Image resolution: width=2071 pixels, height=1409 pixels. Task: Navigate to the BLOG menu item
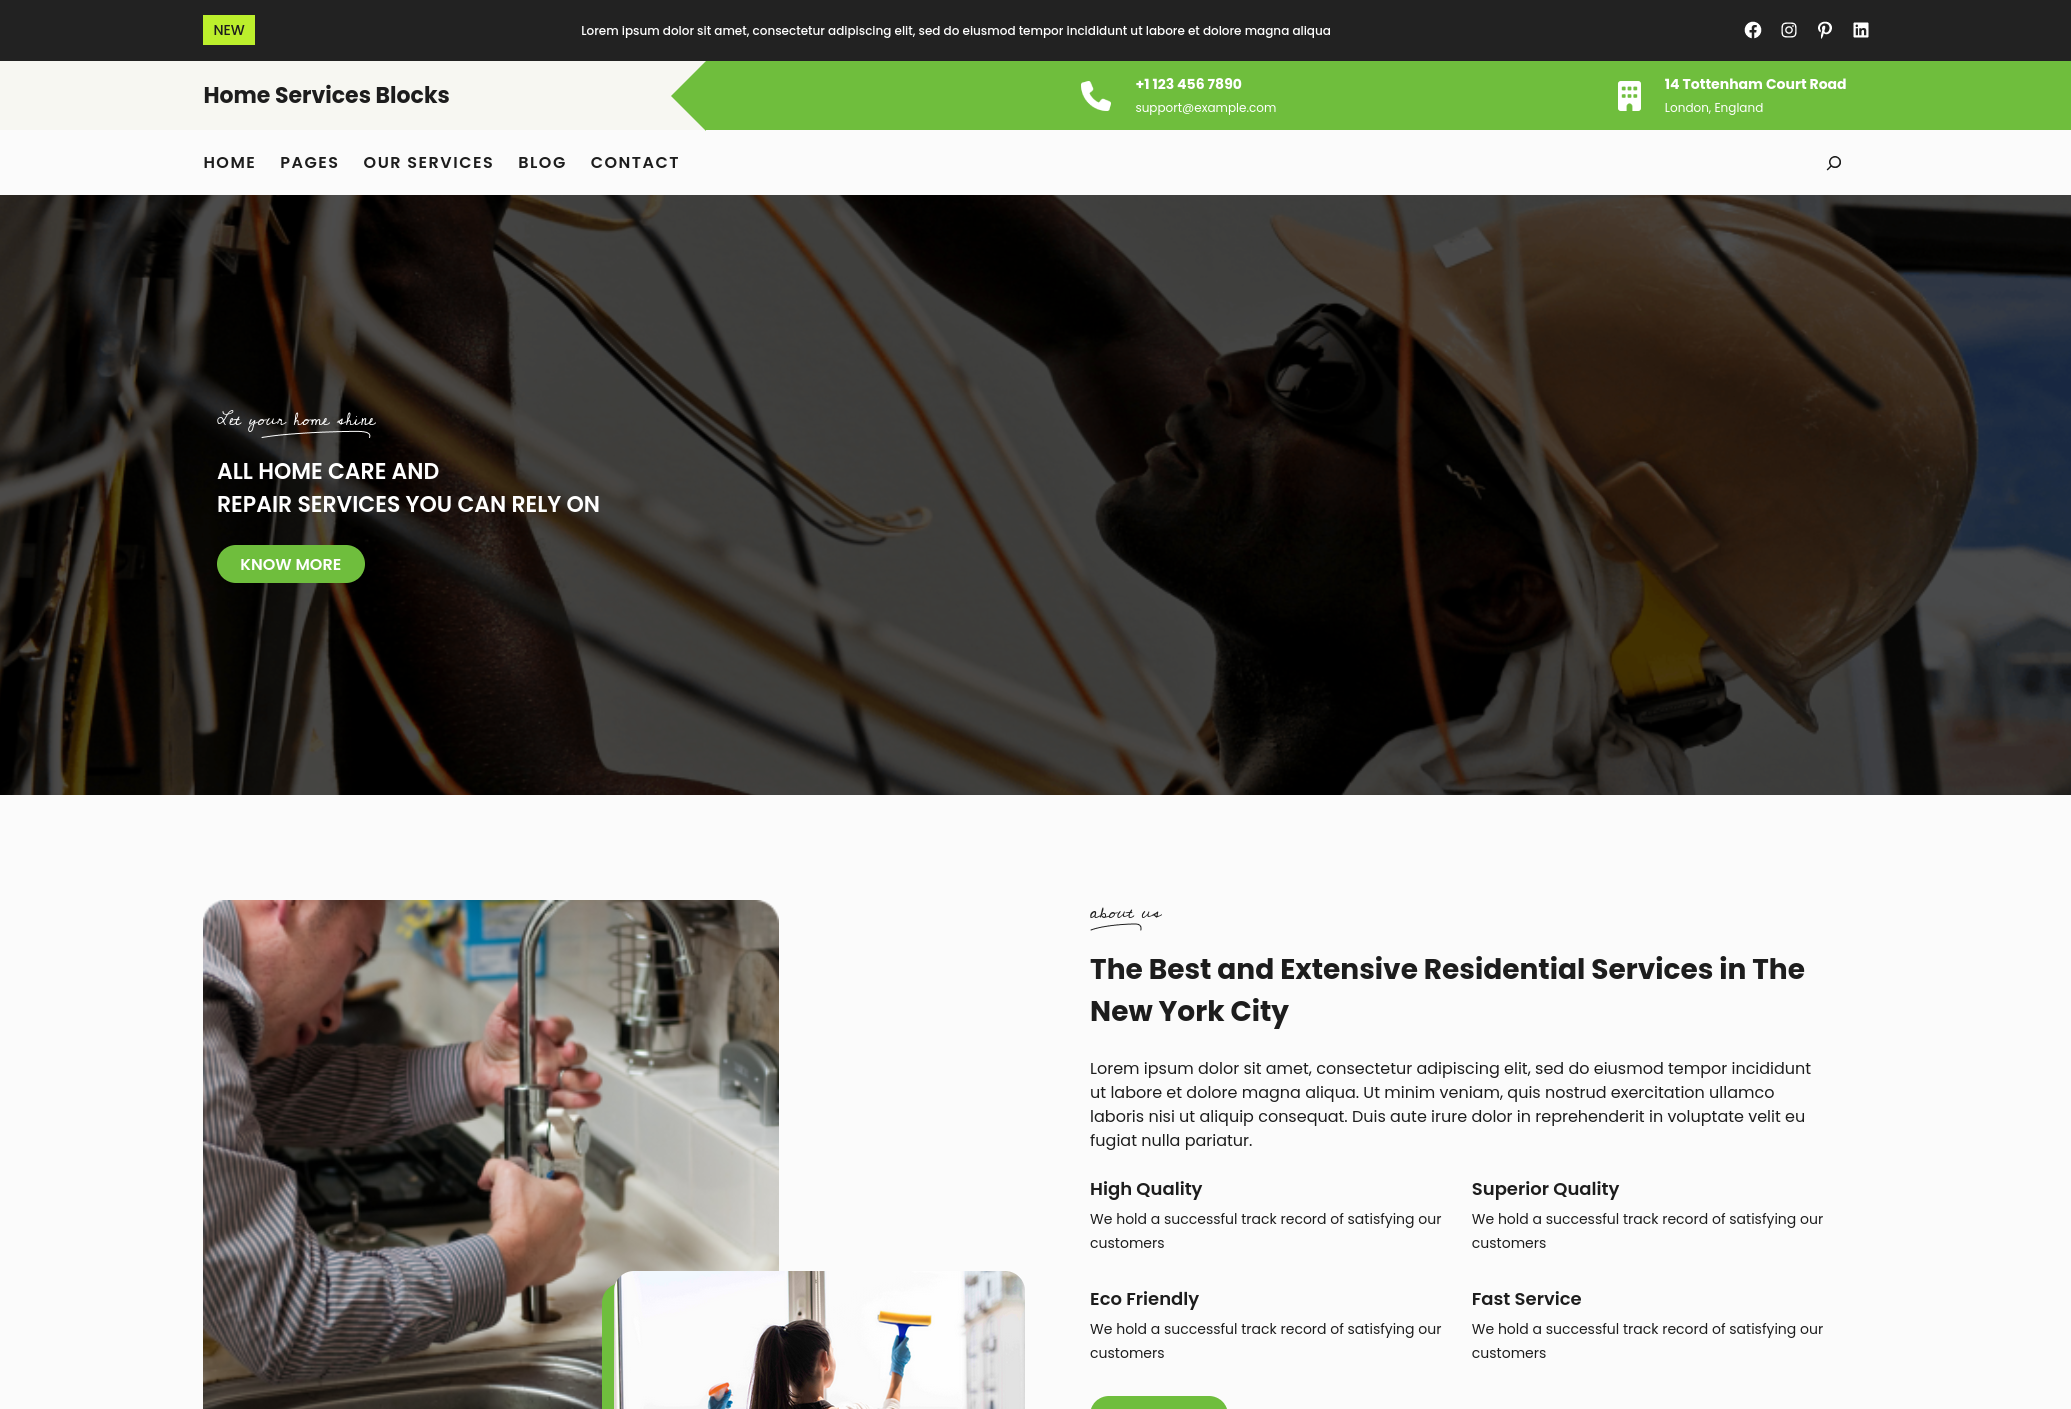click(542, 163)
